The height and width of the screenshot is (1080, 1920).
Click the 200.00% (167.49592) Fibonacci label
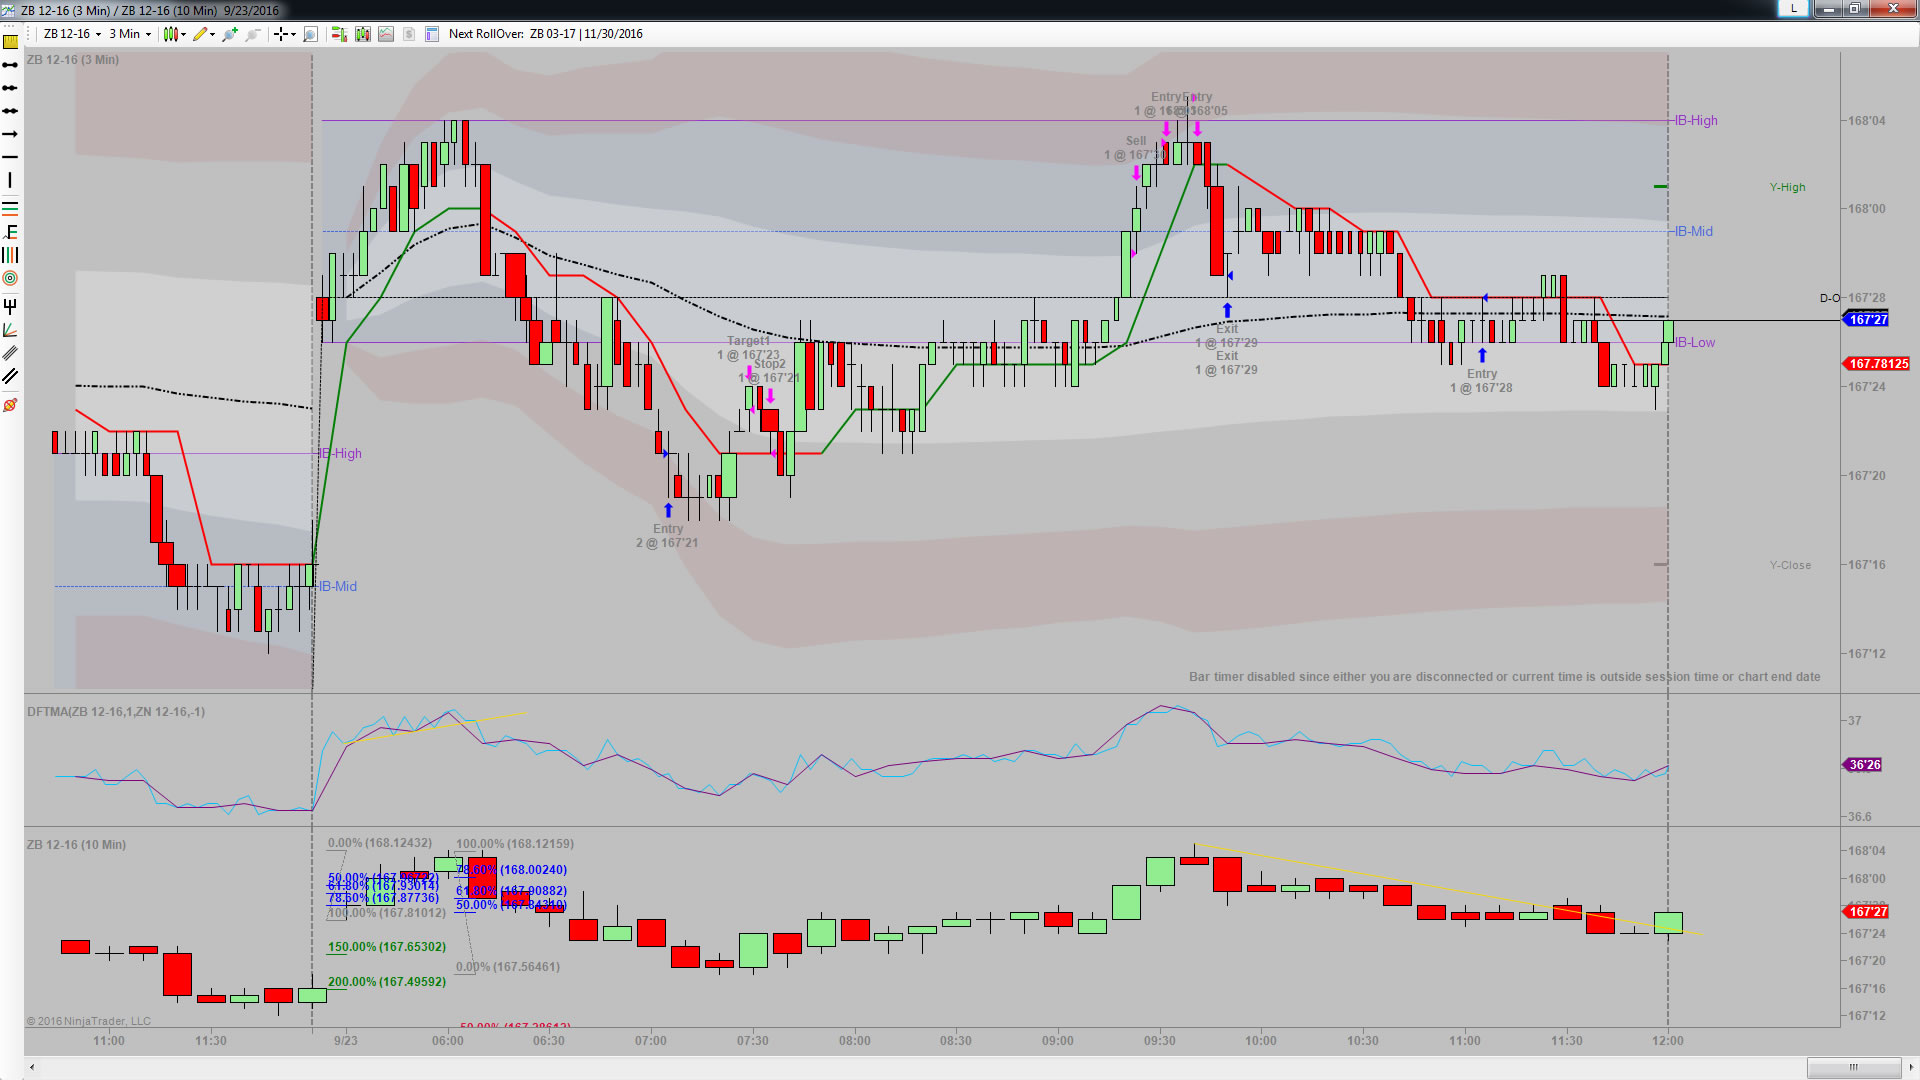pyautogui.click(x=387, y=982)
